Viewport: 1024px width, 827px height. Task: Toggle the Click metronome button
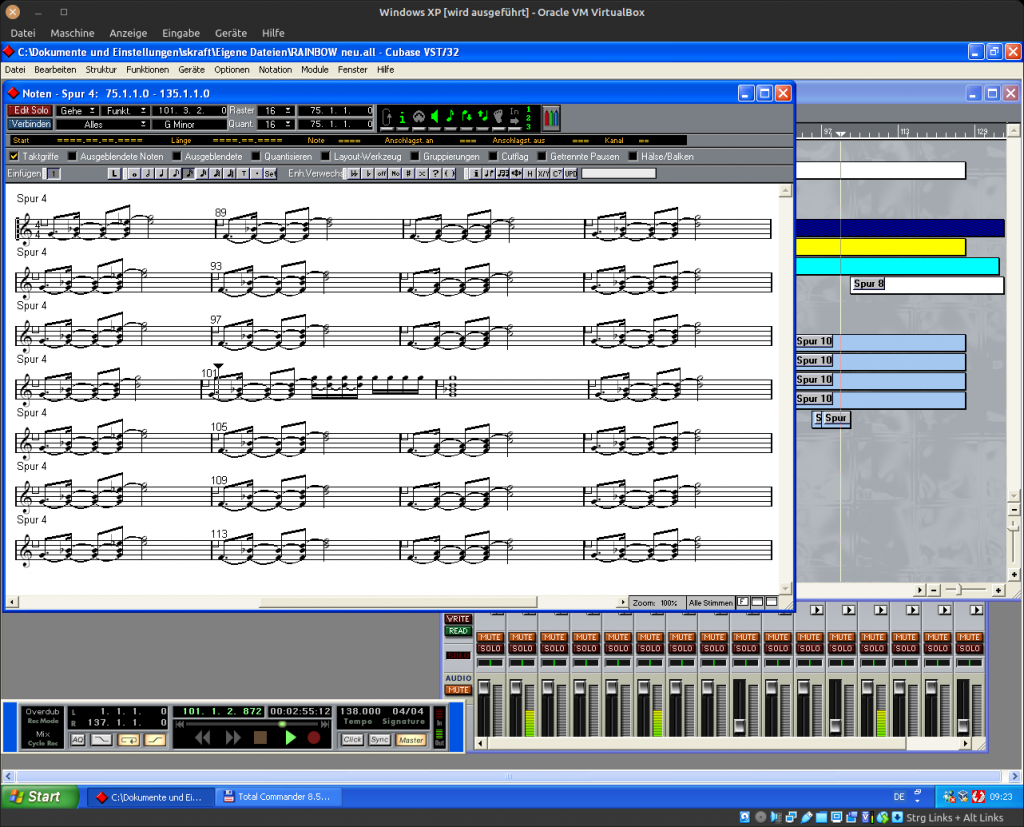pyautogui.click(x=352, y=740)
